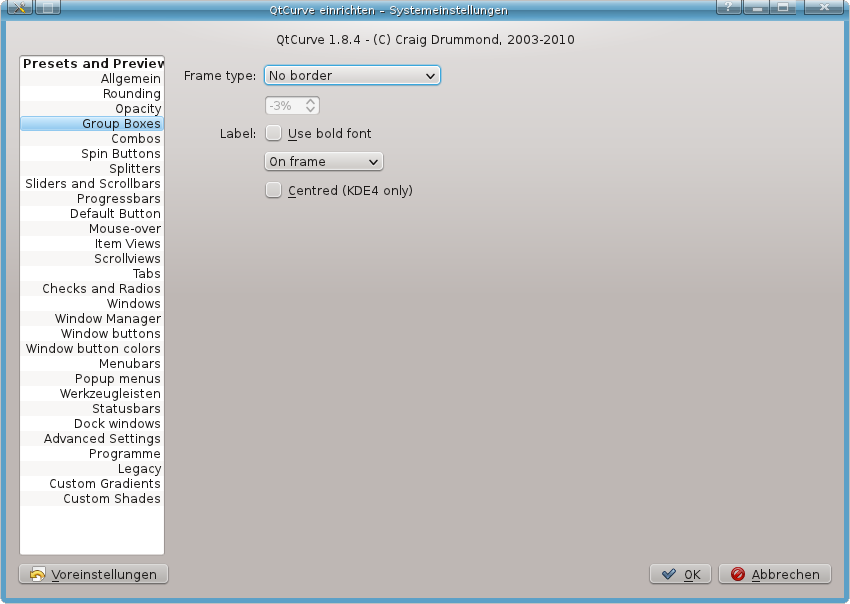Image resolution: width=850 pixels, height=604 pixels.
Task: Click the Voreinstellungen defaults button
Action: pyautogui.click(x=94, y=574)
